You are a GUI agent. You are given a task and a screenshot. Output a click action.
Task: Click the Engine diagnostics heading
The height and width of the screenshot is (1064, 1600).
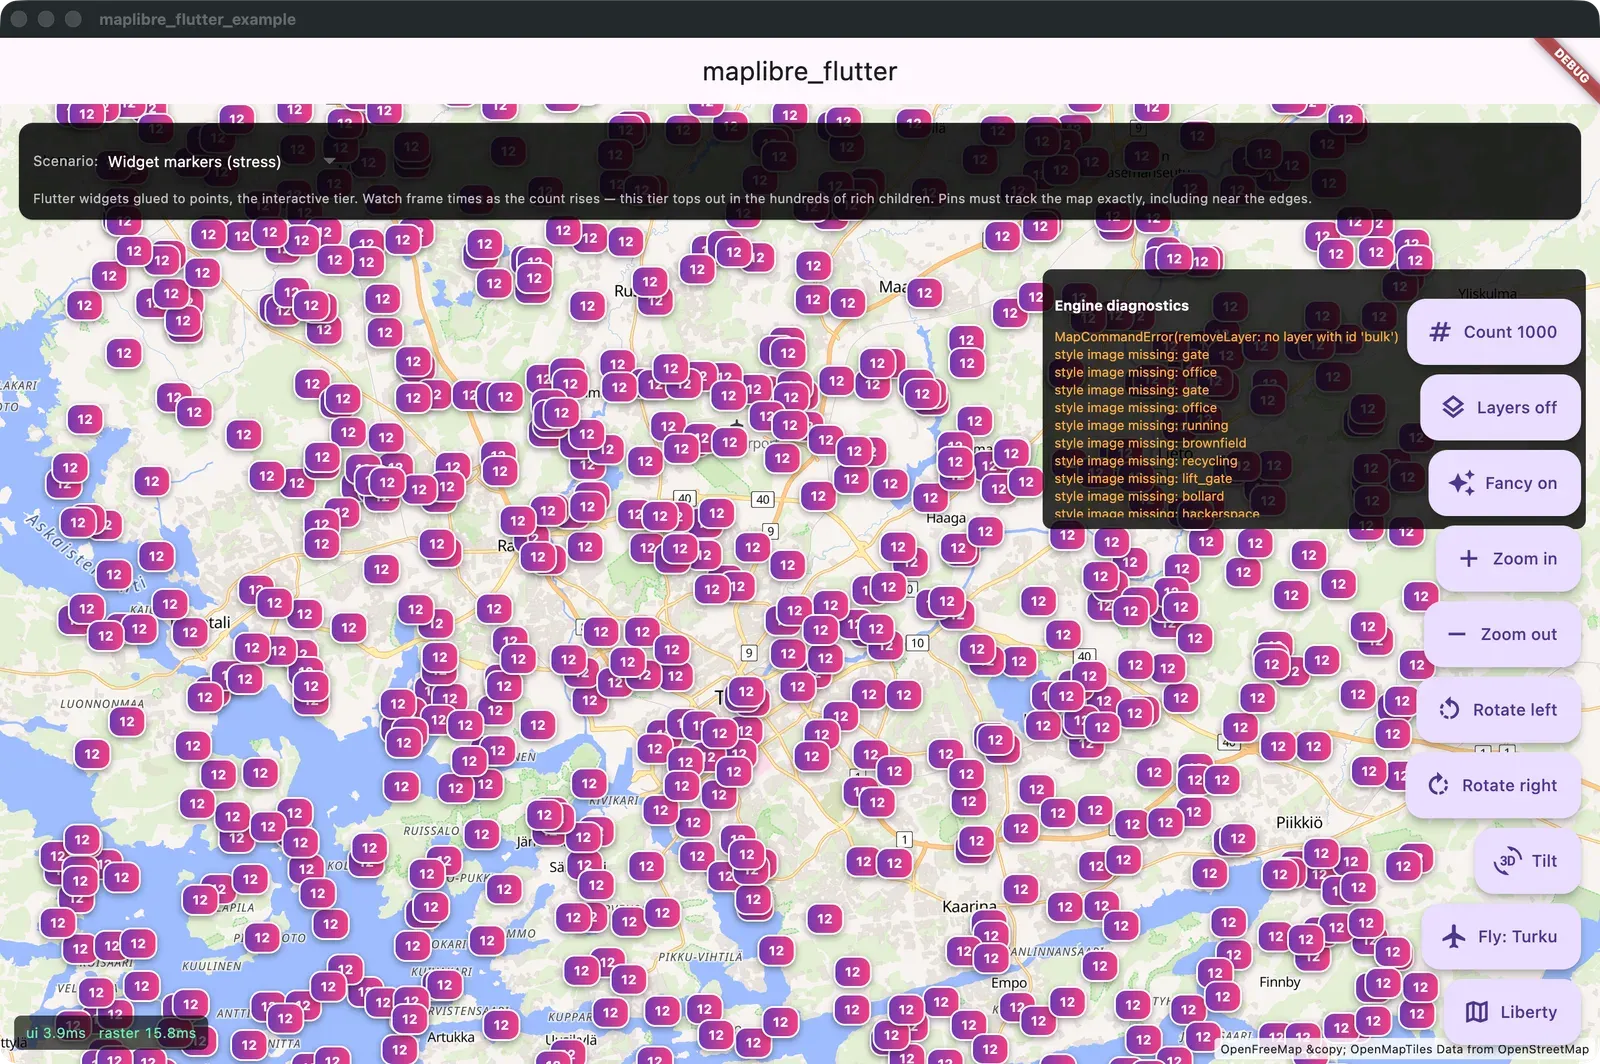coord(1121,306)
